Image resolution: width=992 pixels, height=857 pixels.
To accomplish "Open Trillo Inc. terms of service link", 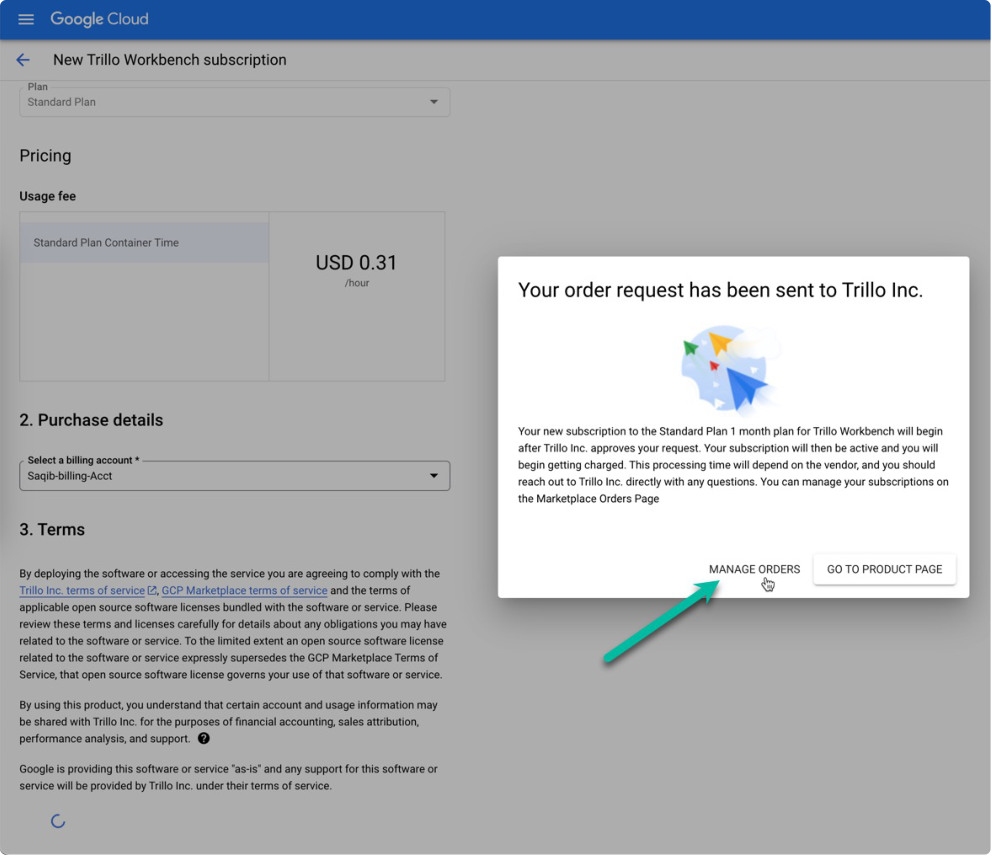I will 82,590.
